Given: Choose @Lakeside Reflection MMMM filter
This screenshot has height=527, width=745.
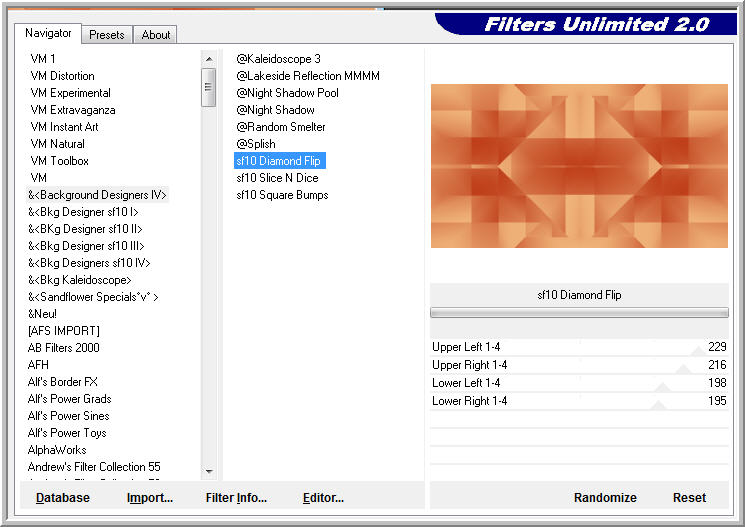Looking at the screenshot, I should click(308, 76).
